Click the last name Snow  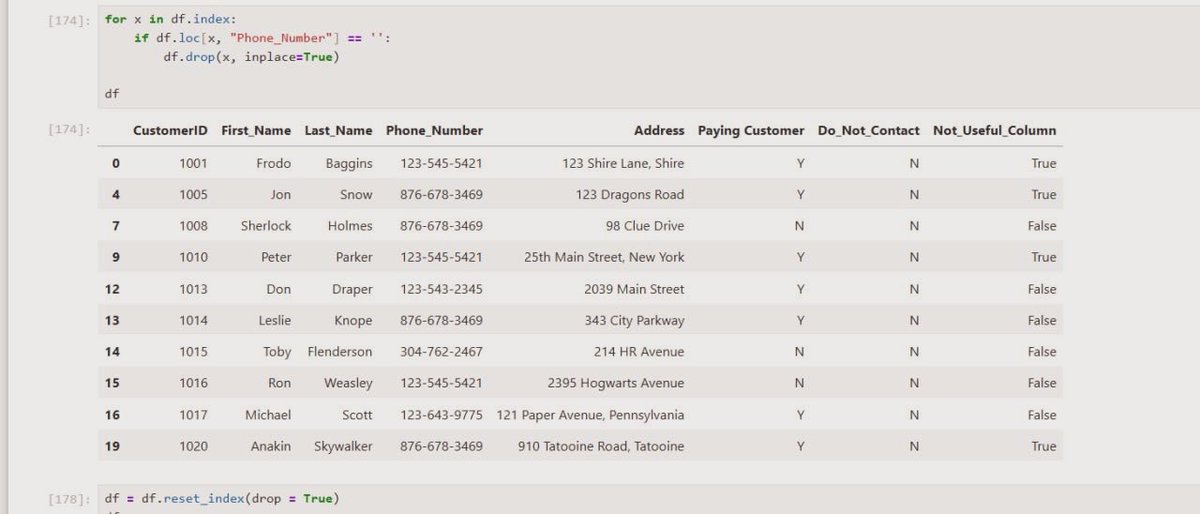point(356,195)
